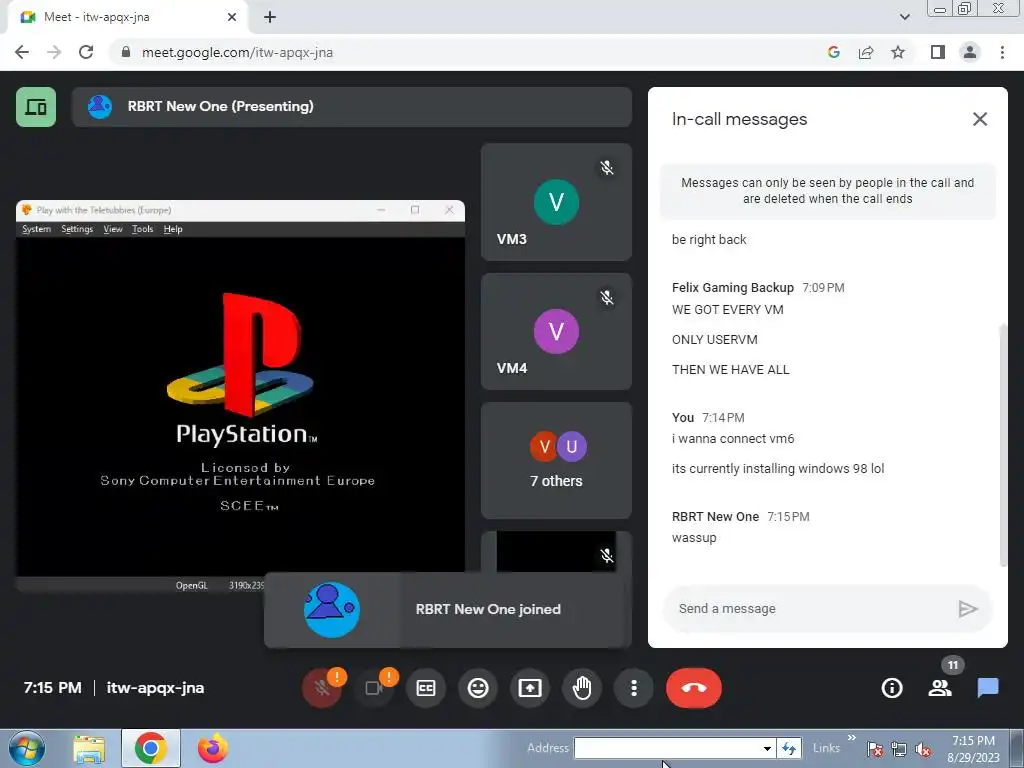This screenshot has width=1024, height=768.
Task: Open meeting details info icon
Action: pyautogui.click(x=891, y=688)
